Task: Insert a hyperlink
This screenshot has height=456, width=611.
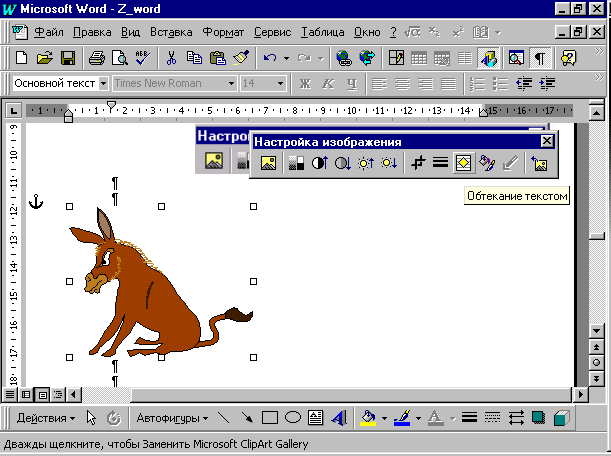Action: point(344,58)
